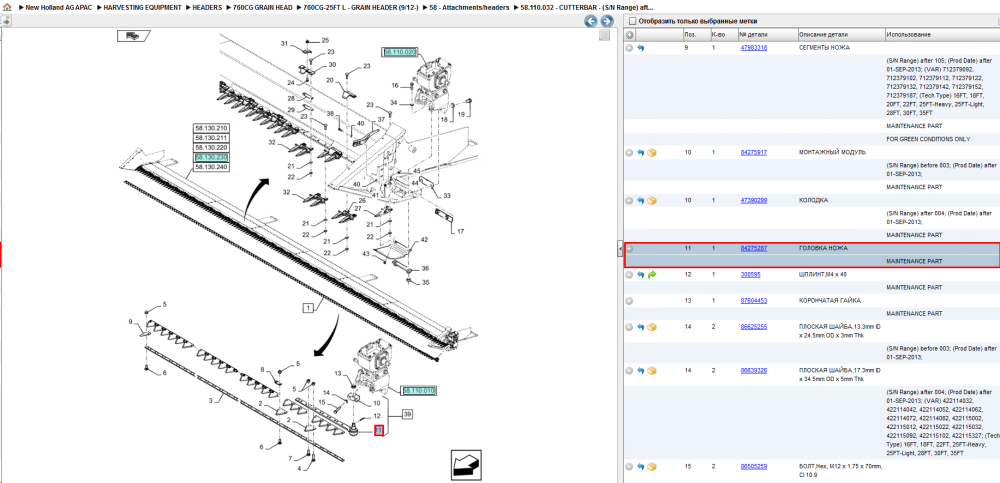Click the package icon for part 86505259

[652, 467]
